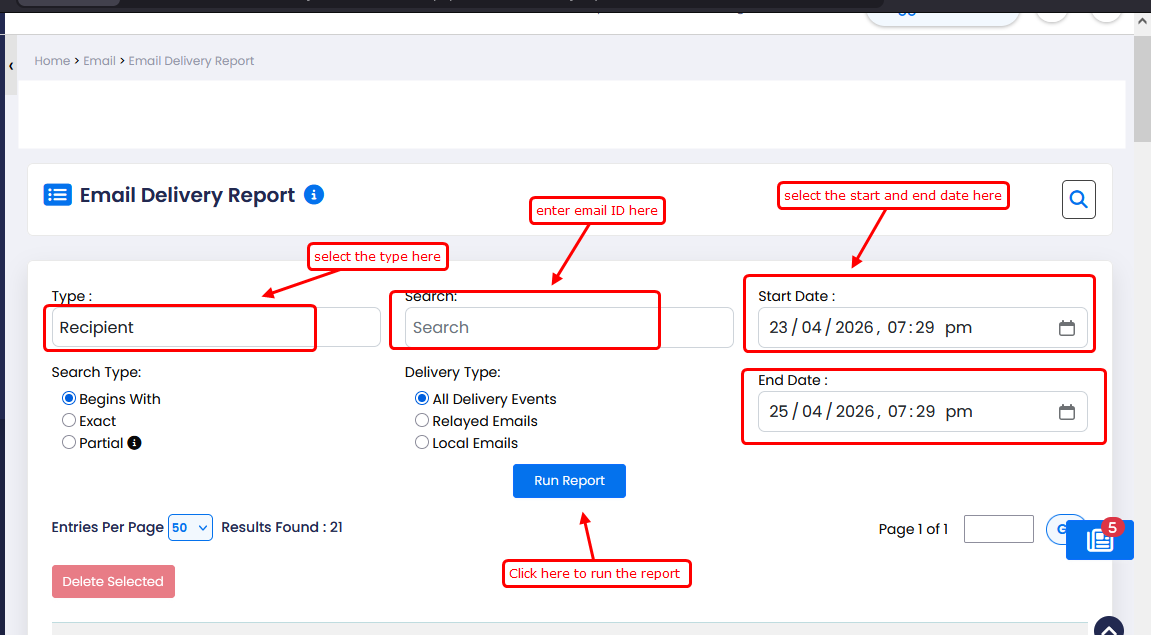Viewport: 1151px width, 635px height.
Task: Click the info icon next to Partial
Action: pyautogui.click(x=134, y=443)
